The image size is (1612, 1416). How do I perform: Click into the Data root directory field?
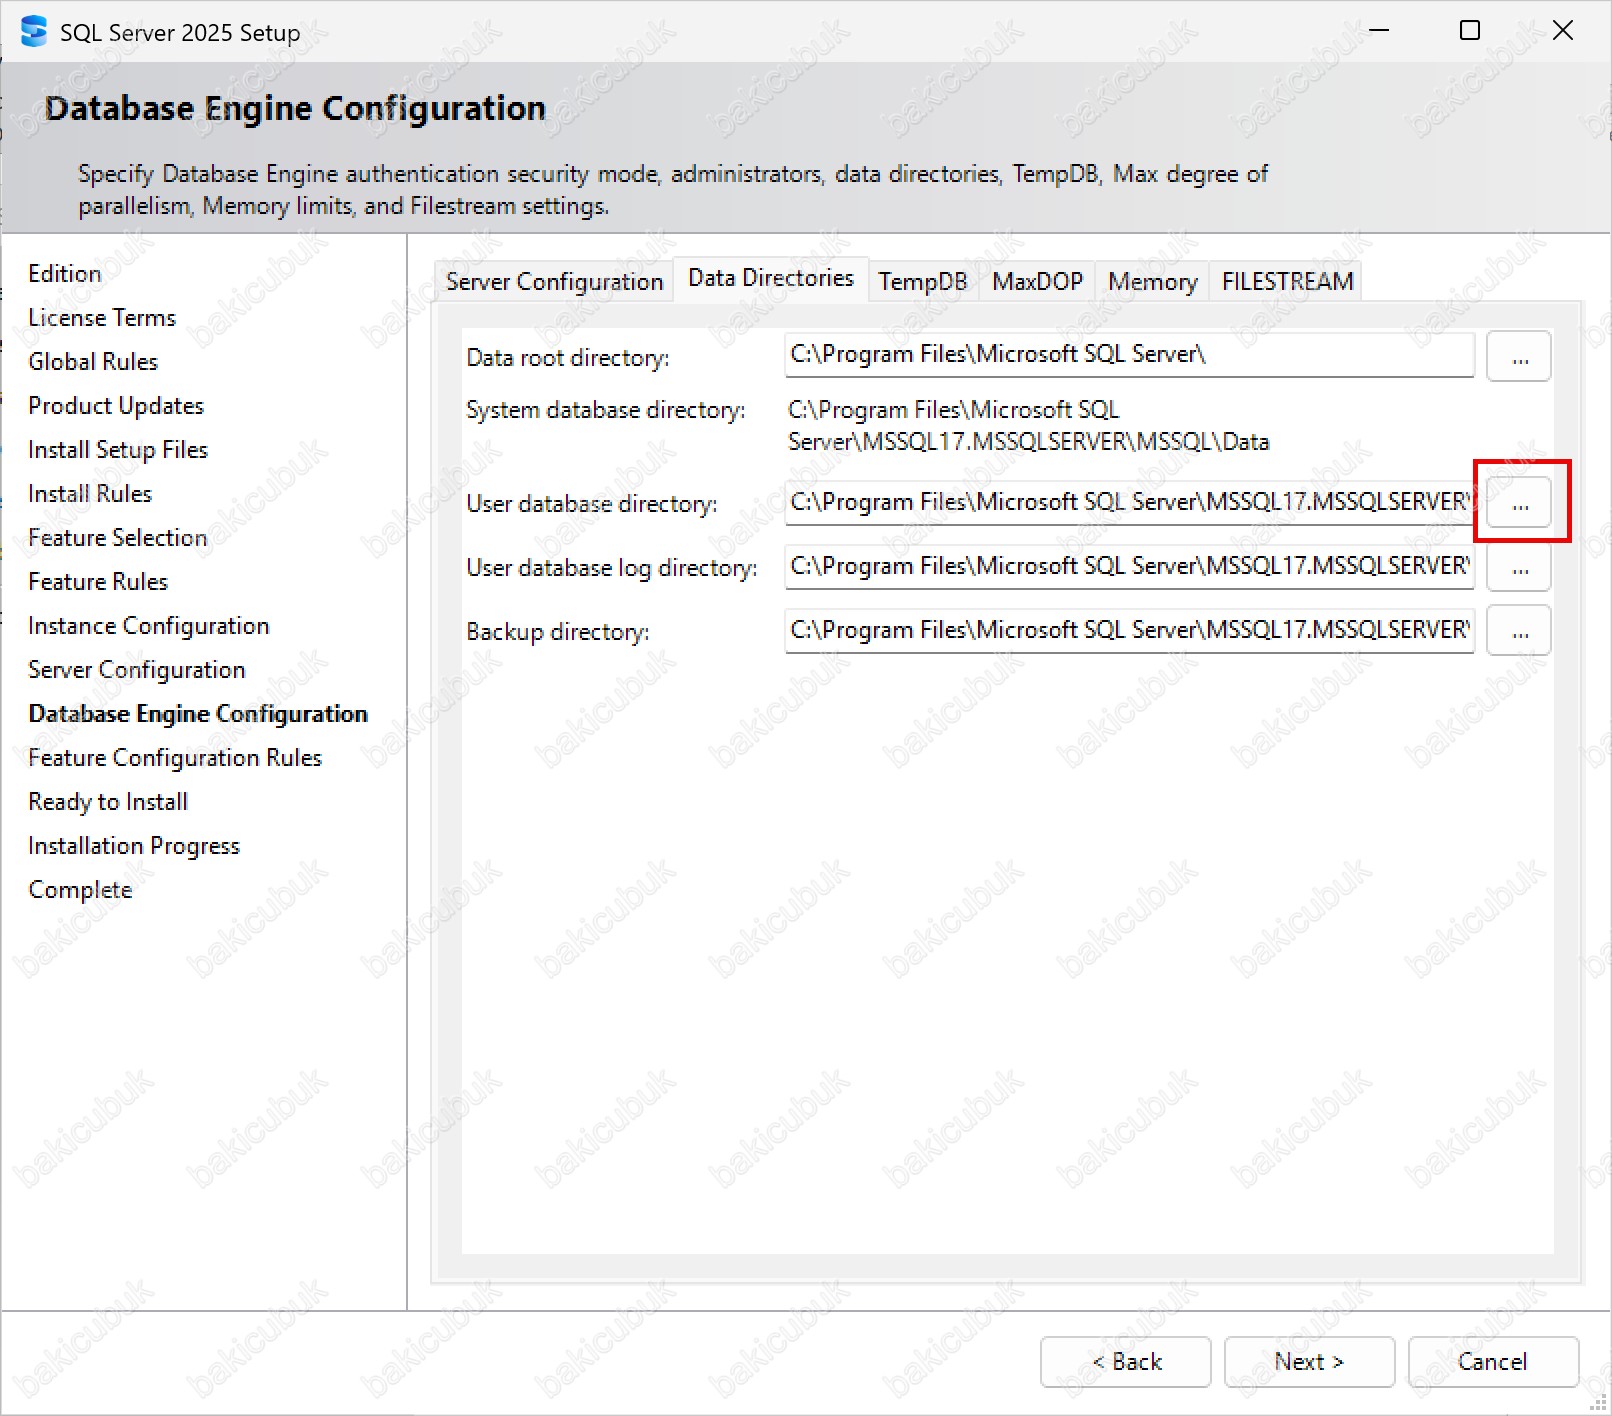click(1128, 355)
